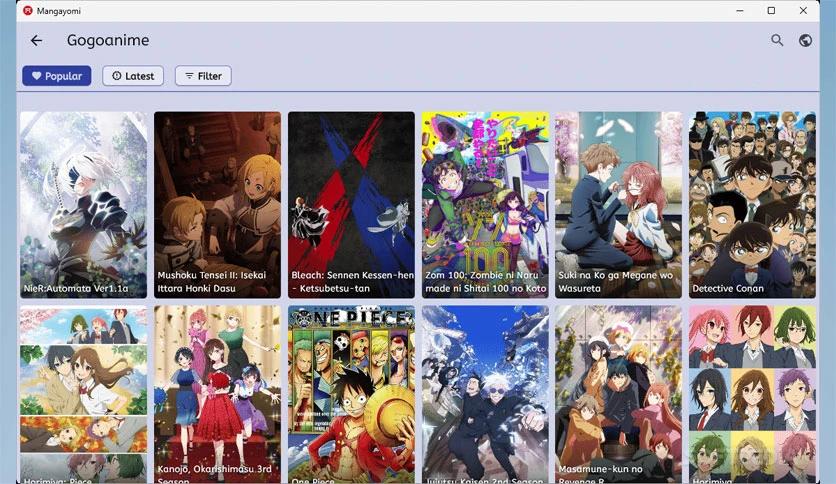
Task: Open Suki na Ko ga Megane cover
Action: pyautogui.click(x=618, y=205)
